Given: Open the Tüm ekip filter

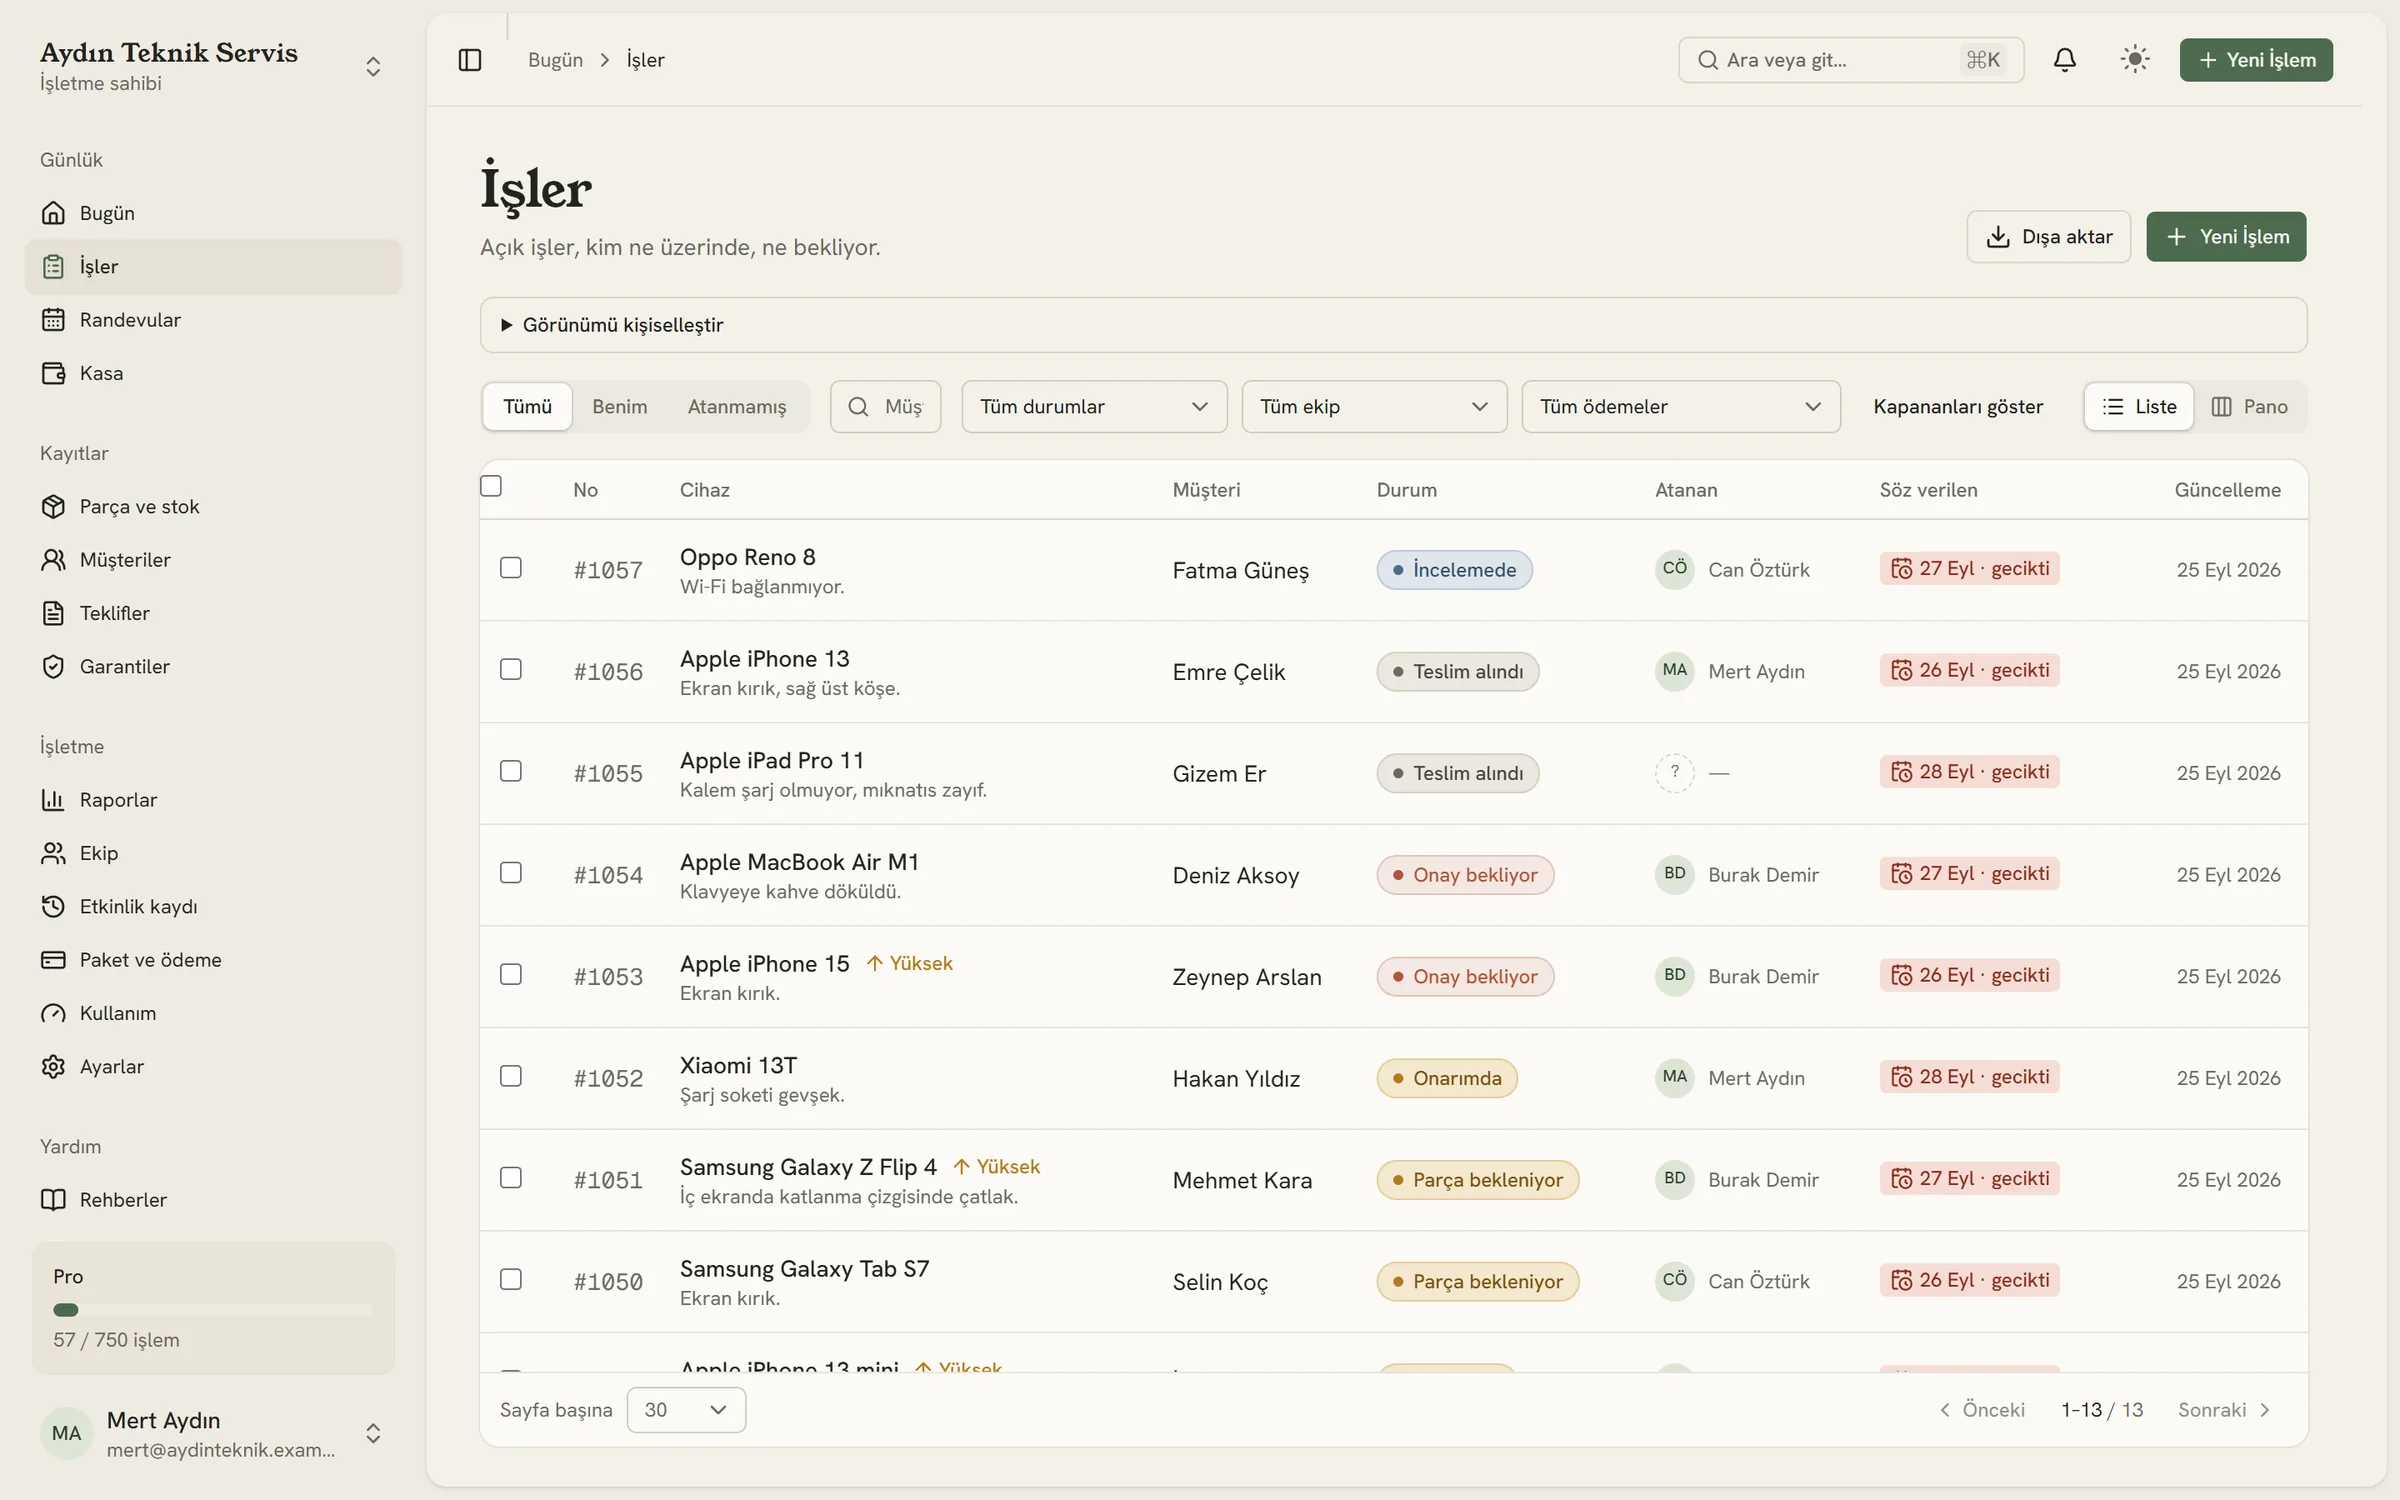Looking at the screenshot, I should click(x=1374, y=407).
